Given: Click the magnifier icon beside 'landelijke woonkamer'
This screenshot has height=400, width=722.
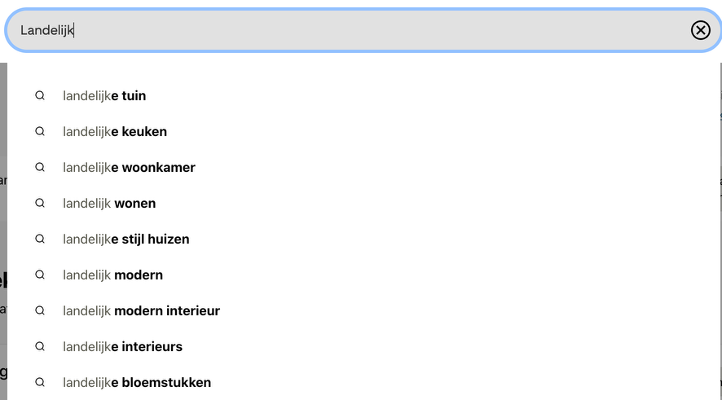Looking at the screenshot, I should [x=40, y=168].
